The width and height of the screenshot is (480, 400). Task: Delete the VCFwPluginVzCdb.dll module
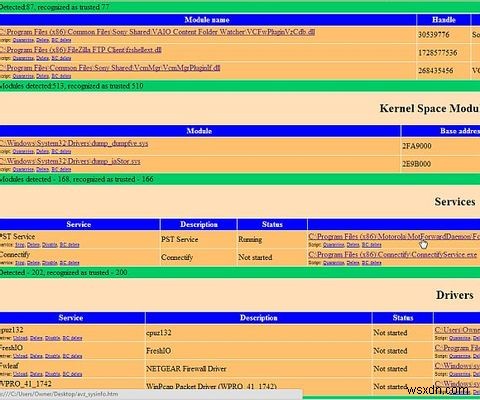[42, 40]
